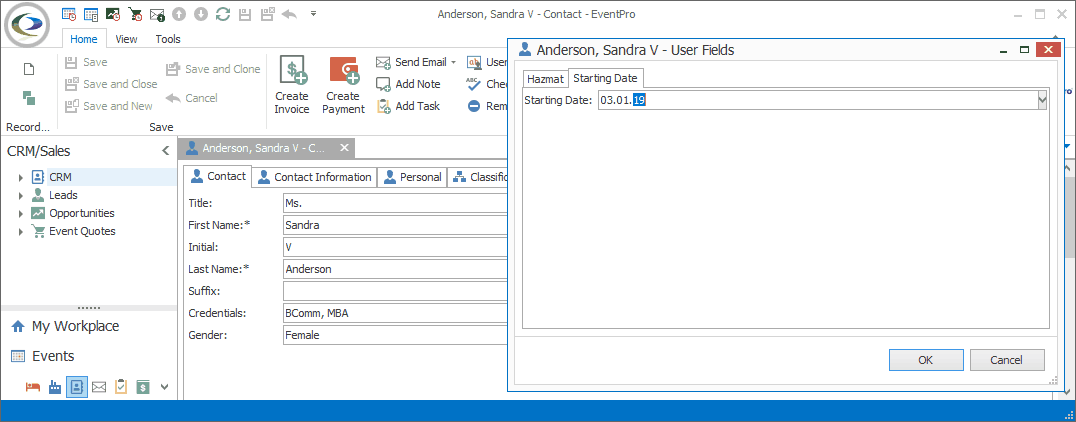Click Create Invoice in the ribbon
The image size is (1076, 422).
[292, 85]
